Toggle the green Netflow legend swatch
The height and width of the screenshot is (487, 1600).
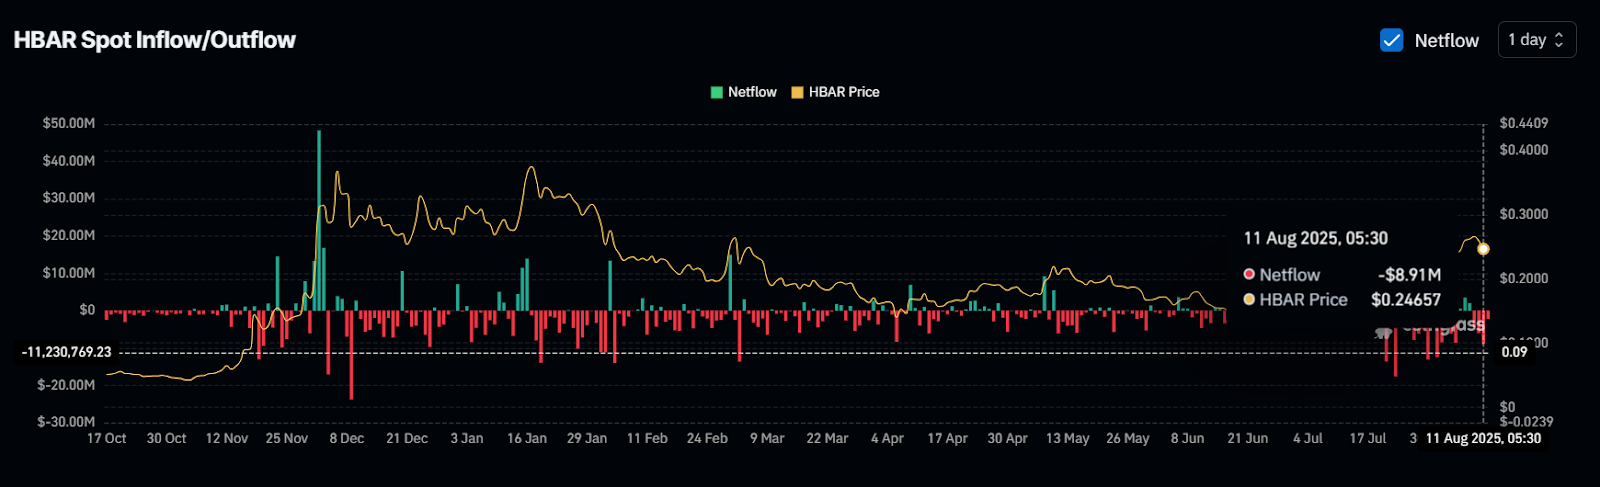tap(716, 92)
